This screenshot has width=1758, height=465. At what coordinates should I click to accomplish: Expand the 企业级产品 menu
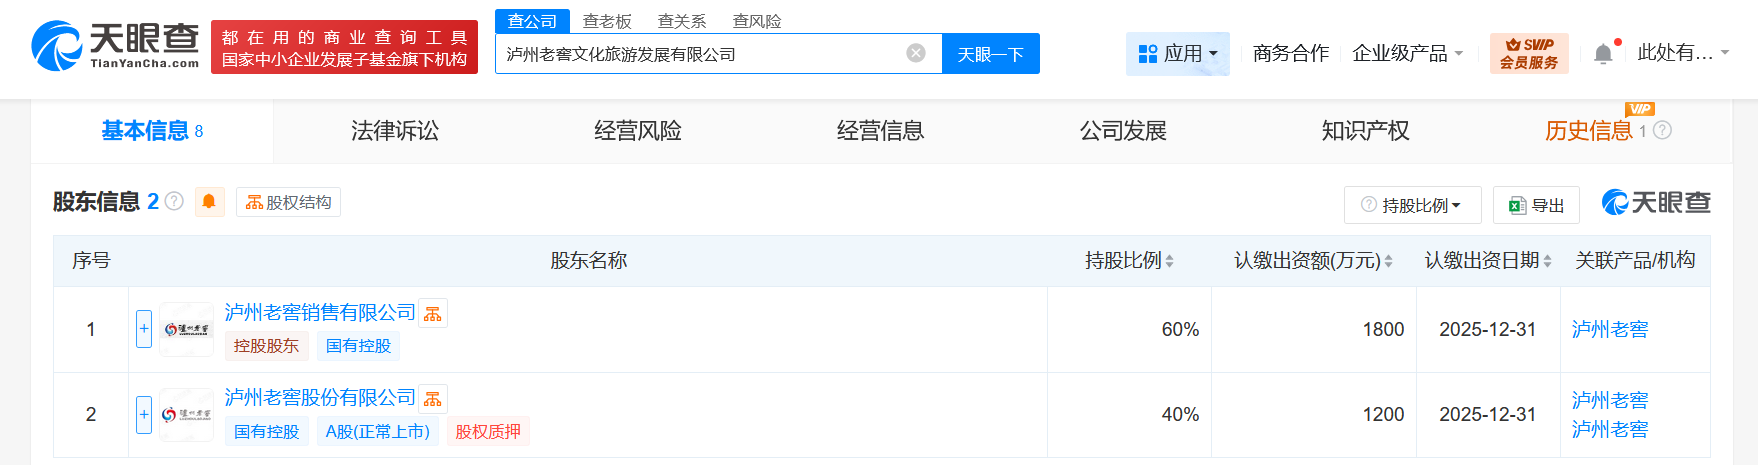1407,54
